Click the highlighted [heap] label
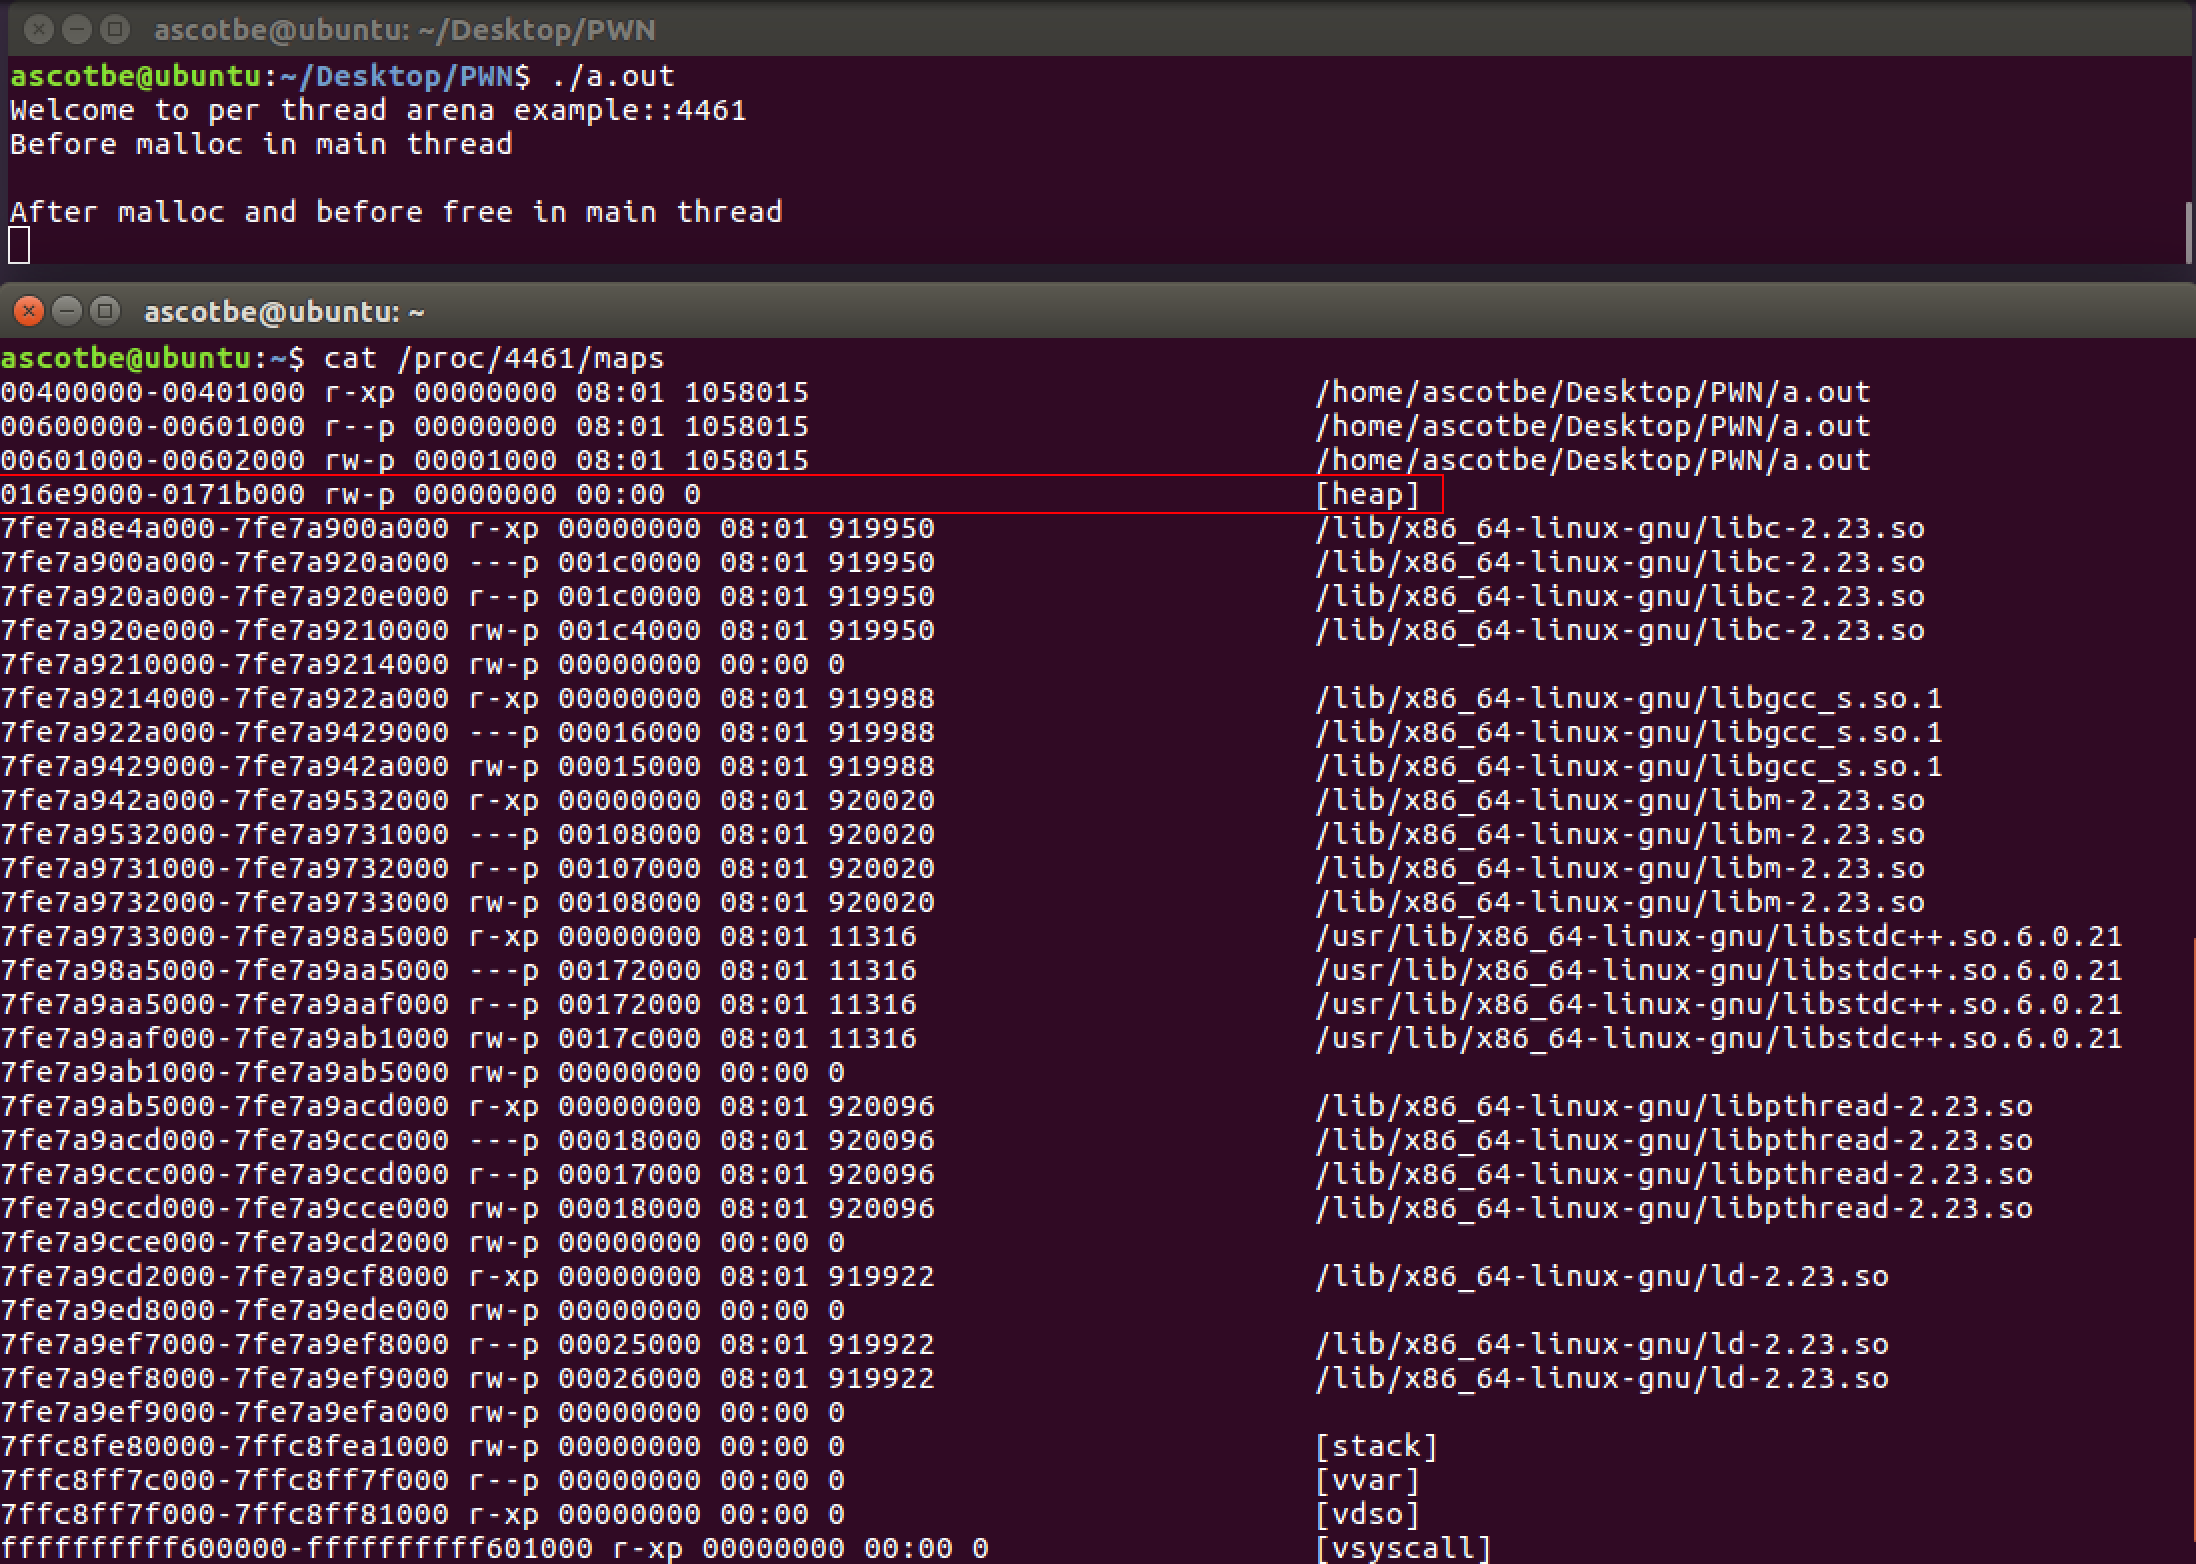 1367,494
